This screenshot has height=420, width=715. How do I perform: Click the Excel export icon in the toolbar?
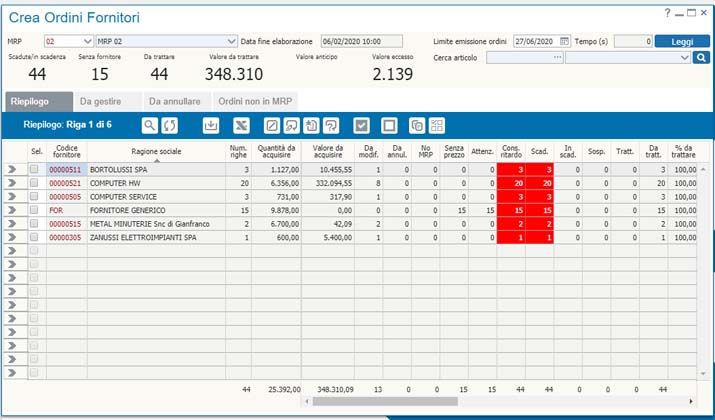point(240,125)
